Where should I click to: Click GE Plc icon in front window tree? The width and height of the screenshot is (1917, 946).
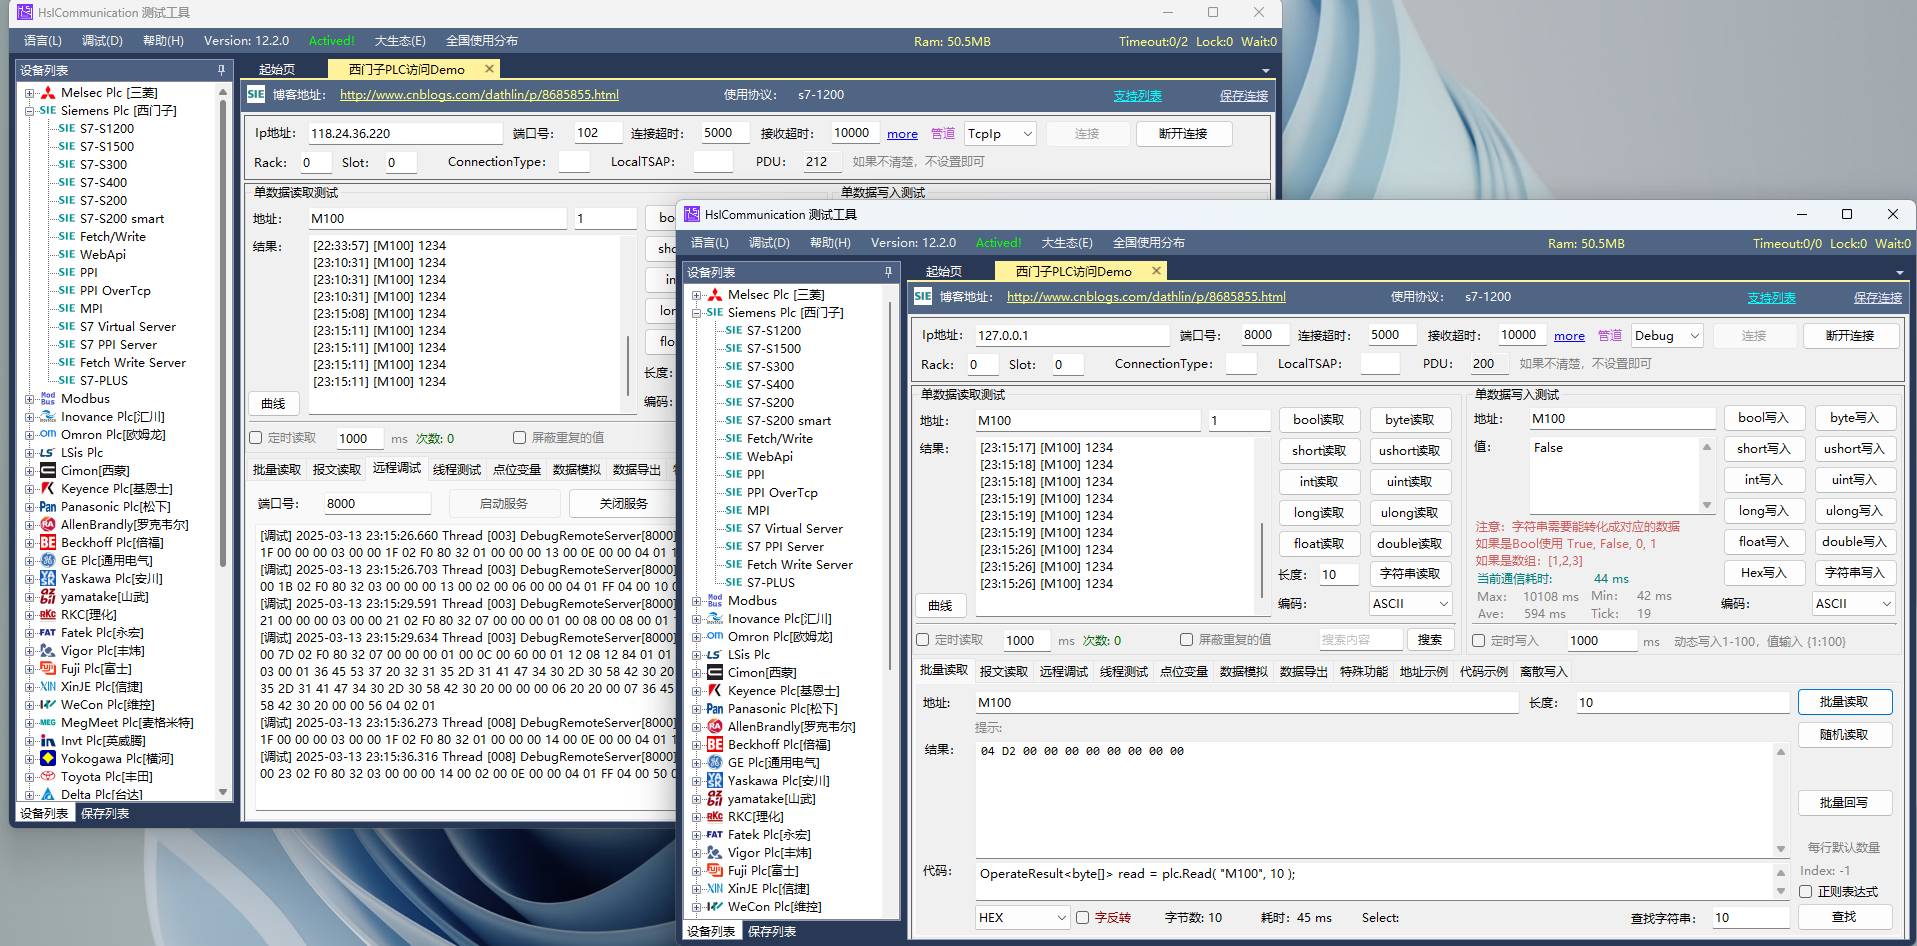(x=715, y=763)
